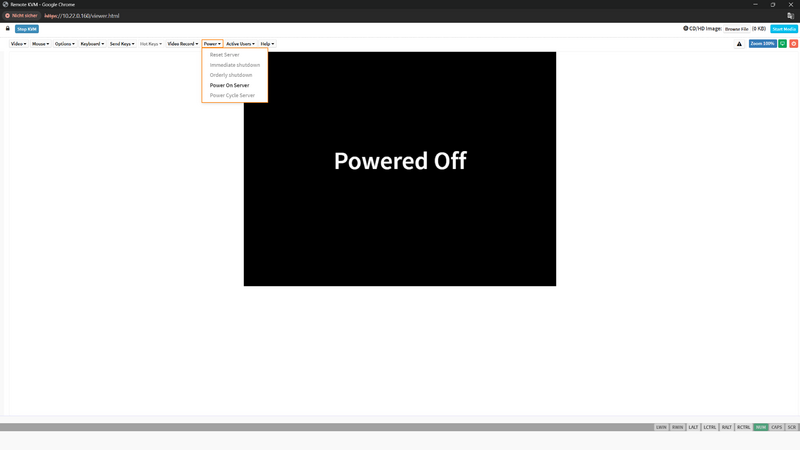Open the Keyboard dropdown menu
Viewport: 800px width, 450px height.
click(92, 44)
